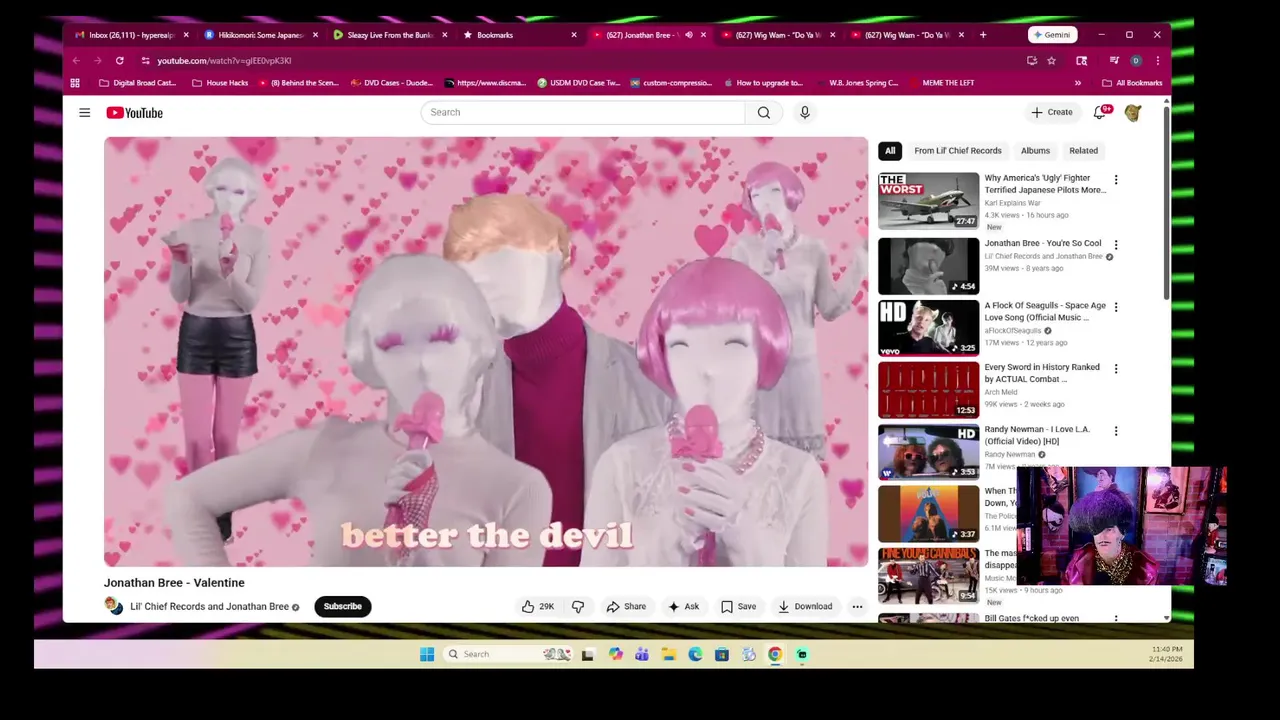Open Lil' Chief Records channel avatar
This screenshot has height=720, width=1280.
(x=113, y=606)
